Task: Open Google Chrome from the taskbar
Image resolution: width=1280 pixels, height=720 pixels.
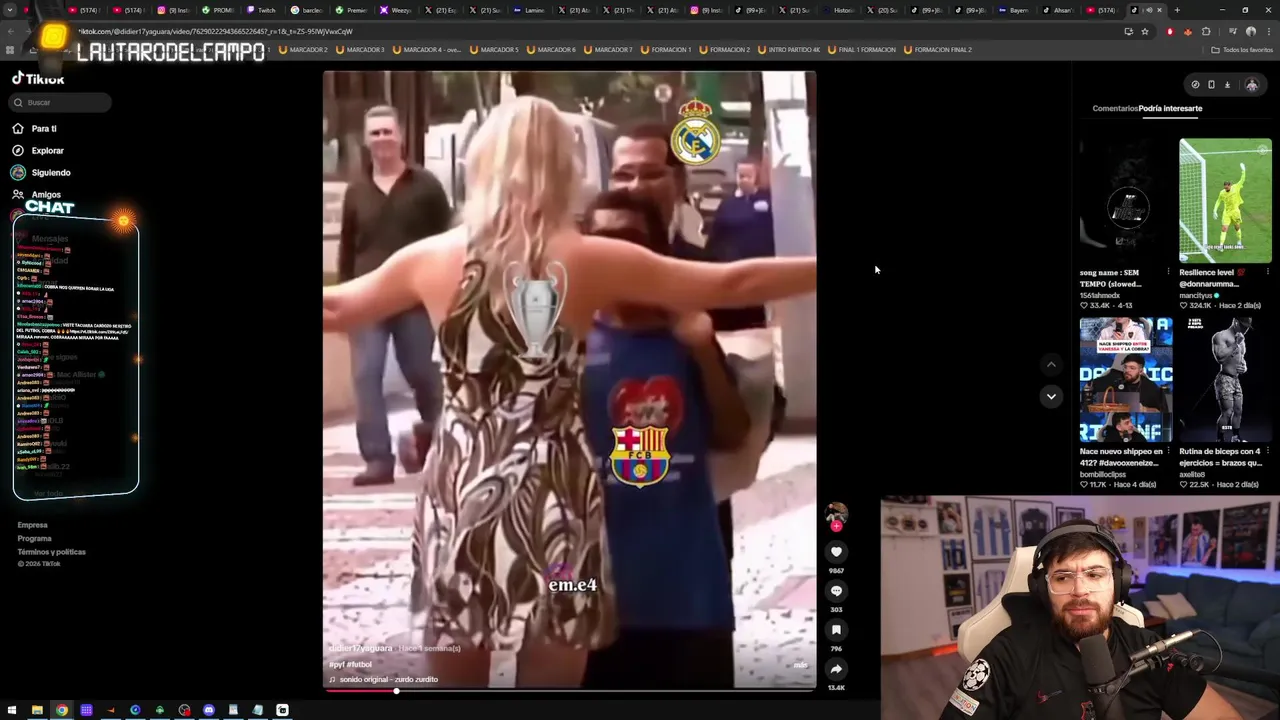Action: click(x=62, y=710)
